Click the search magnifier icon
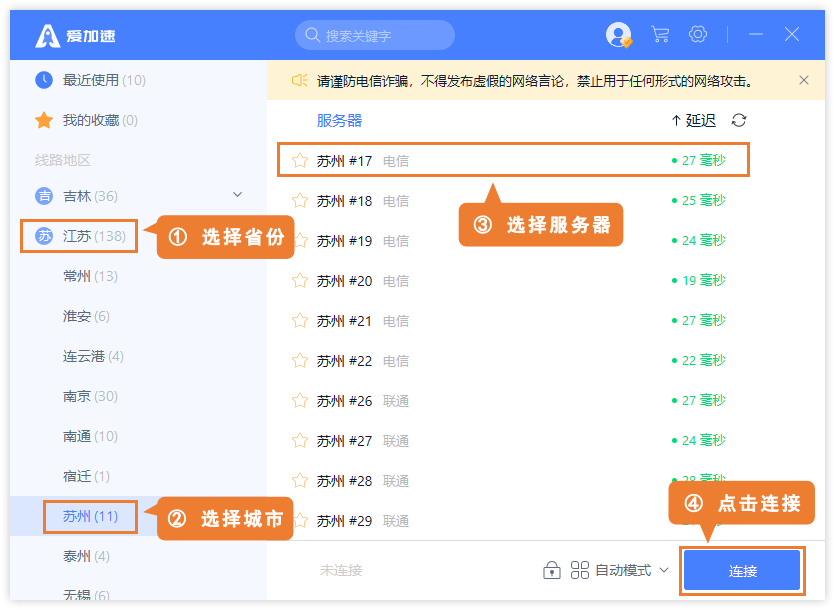The height and width of the screenshot is (610, 835). [312, 35]
